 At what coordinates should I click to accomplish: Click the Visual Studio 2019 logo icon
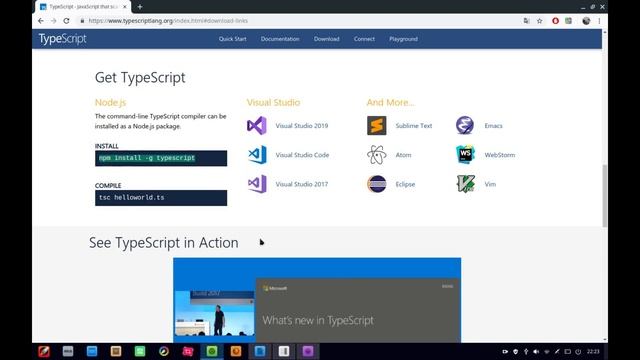pyautogui.click(x=257, y=125)
